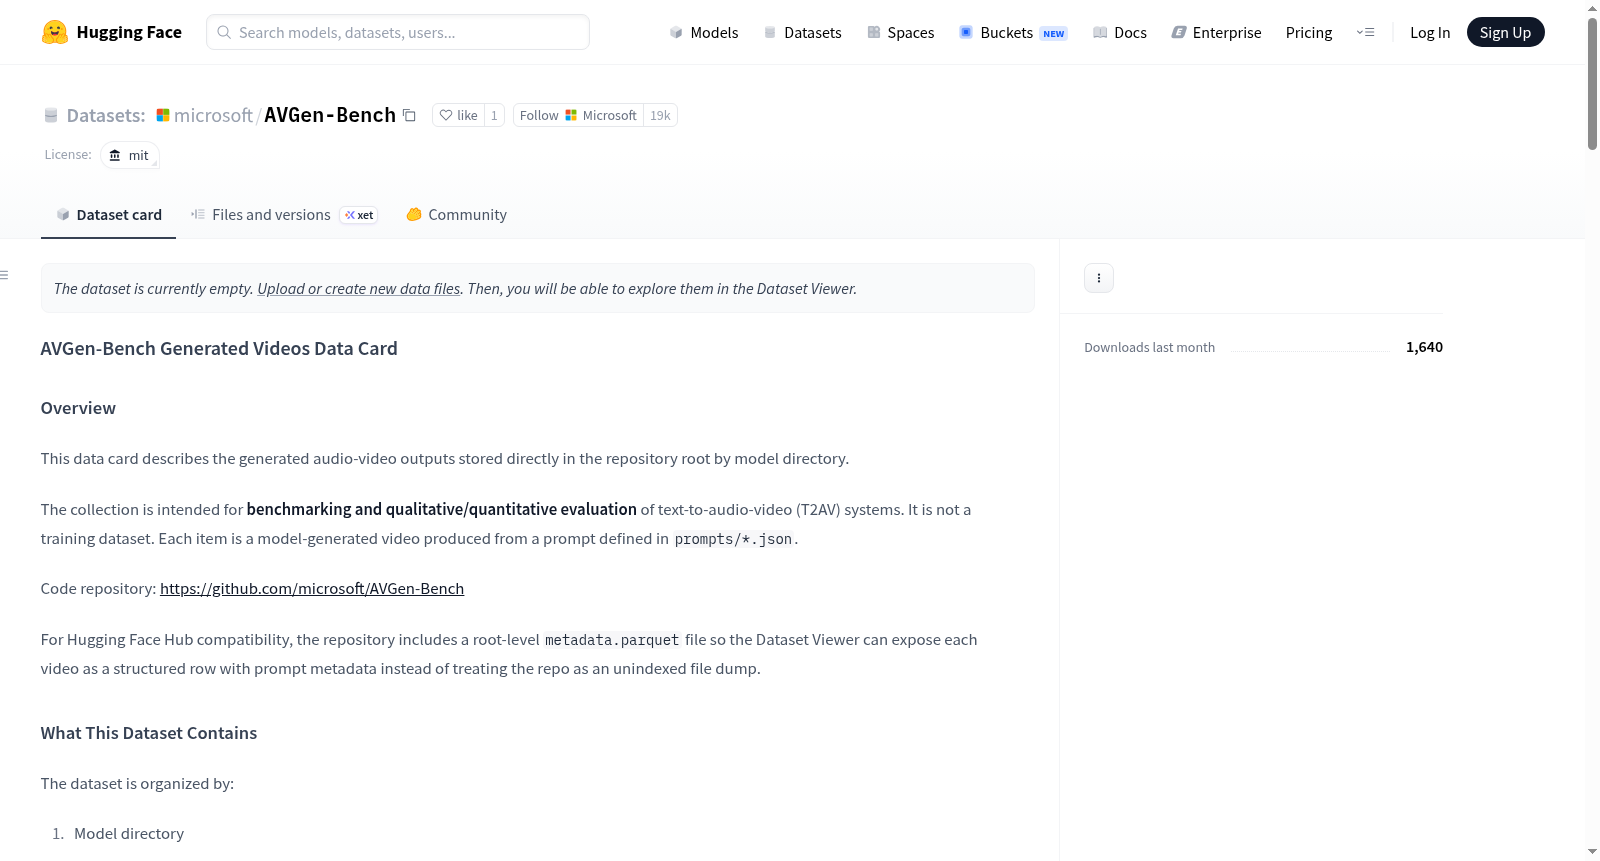Expand the more navigation options menu

[x=1365, y=32]
